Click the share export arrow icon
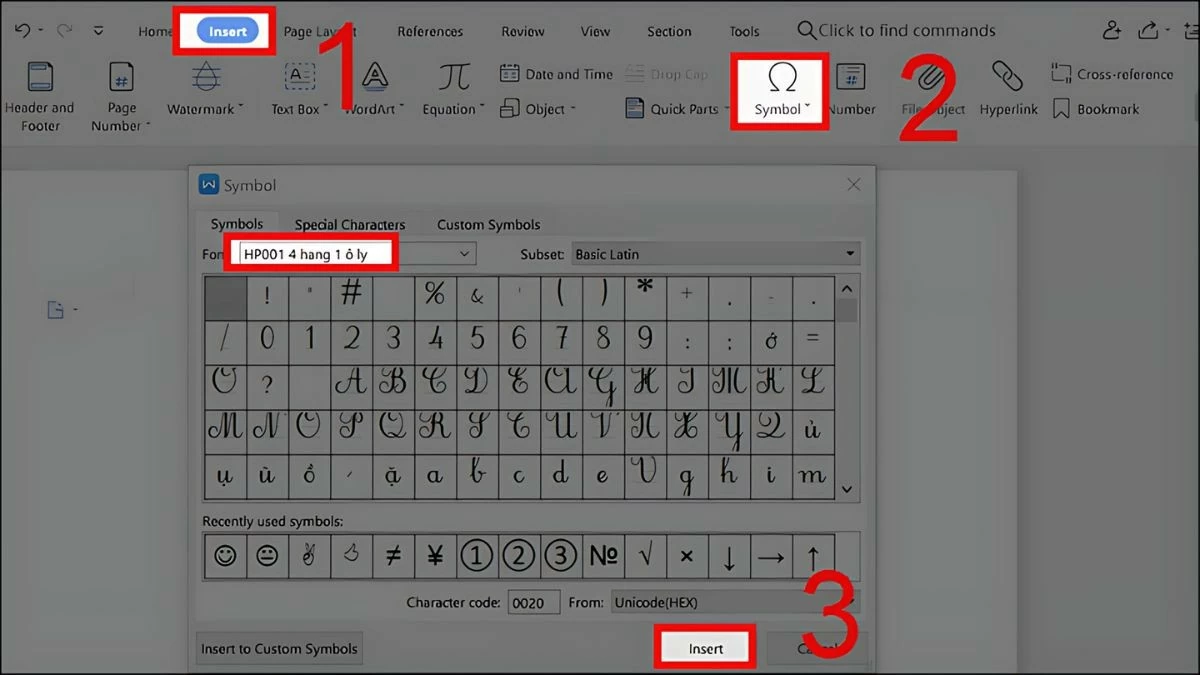1200x675 pixels. [1149, 31]
